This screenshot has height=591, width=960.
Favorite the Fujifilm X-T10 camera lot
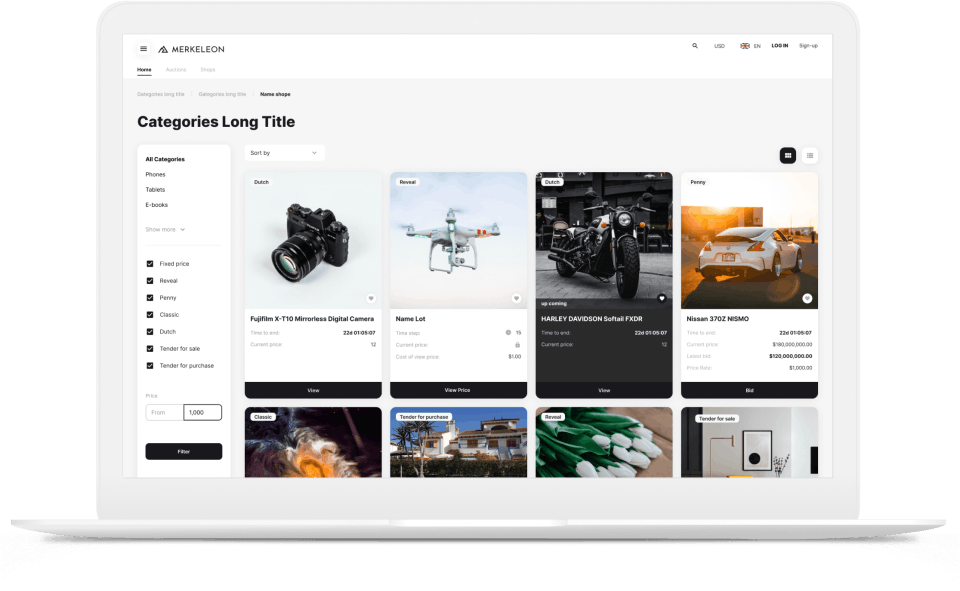(x=370, y=298)
